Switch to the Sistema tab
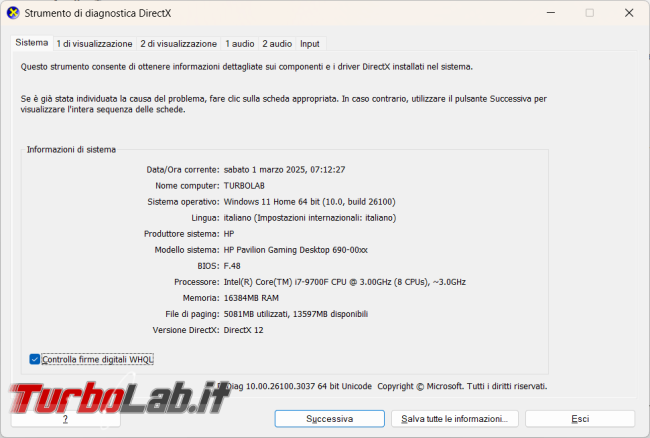The height and width of the screenshot is (438, 650). (32, 43)
